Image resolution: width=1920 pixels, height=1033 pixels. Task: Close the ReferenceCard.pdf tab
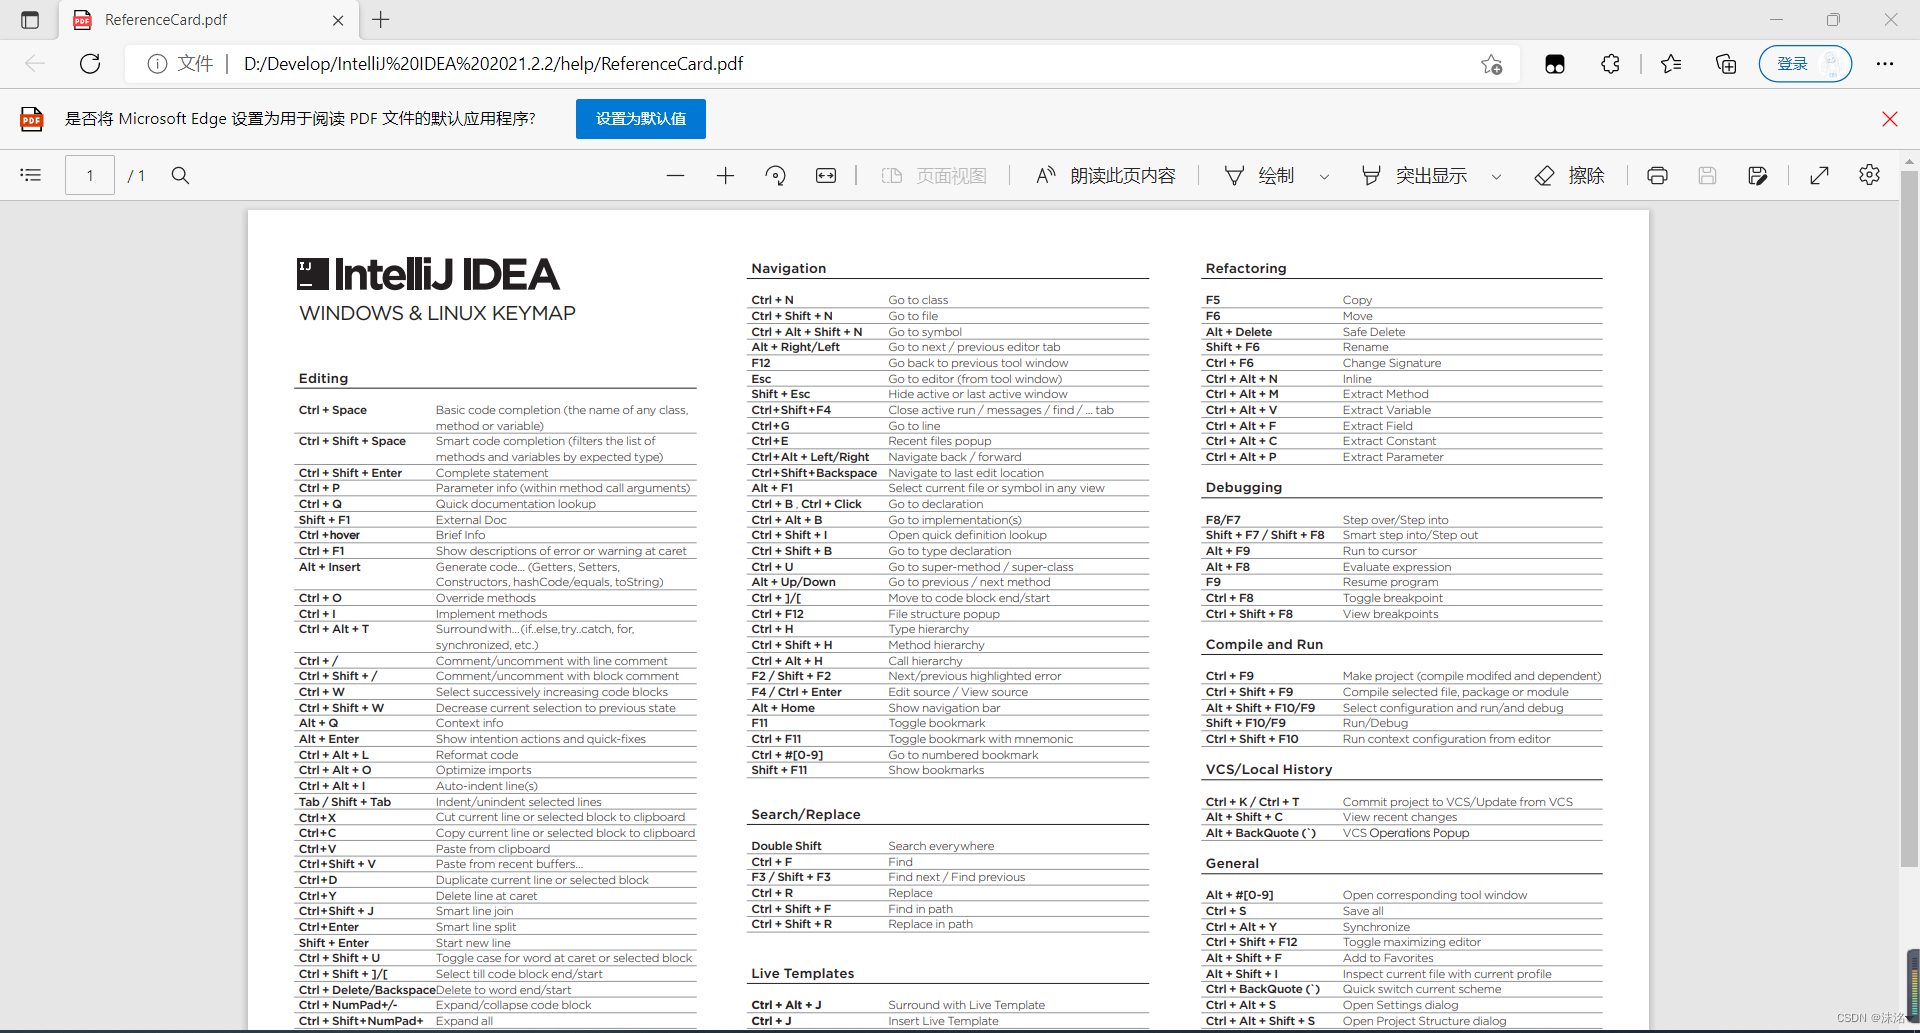(x=338, y=20)
